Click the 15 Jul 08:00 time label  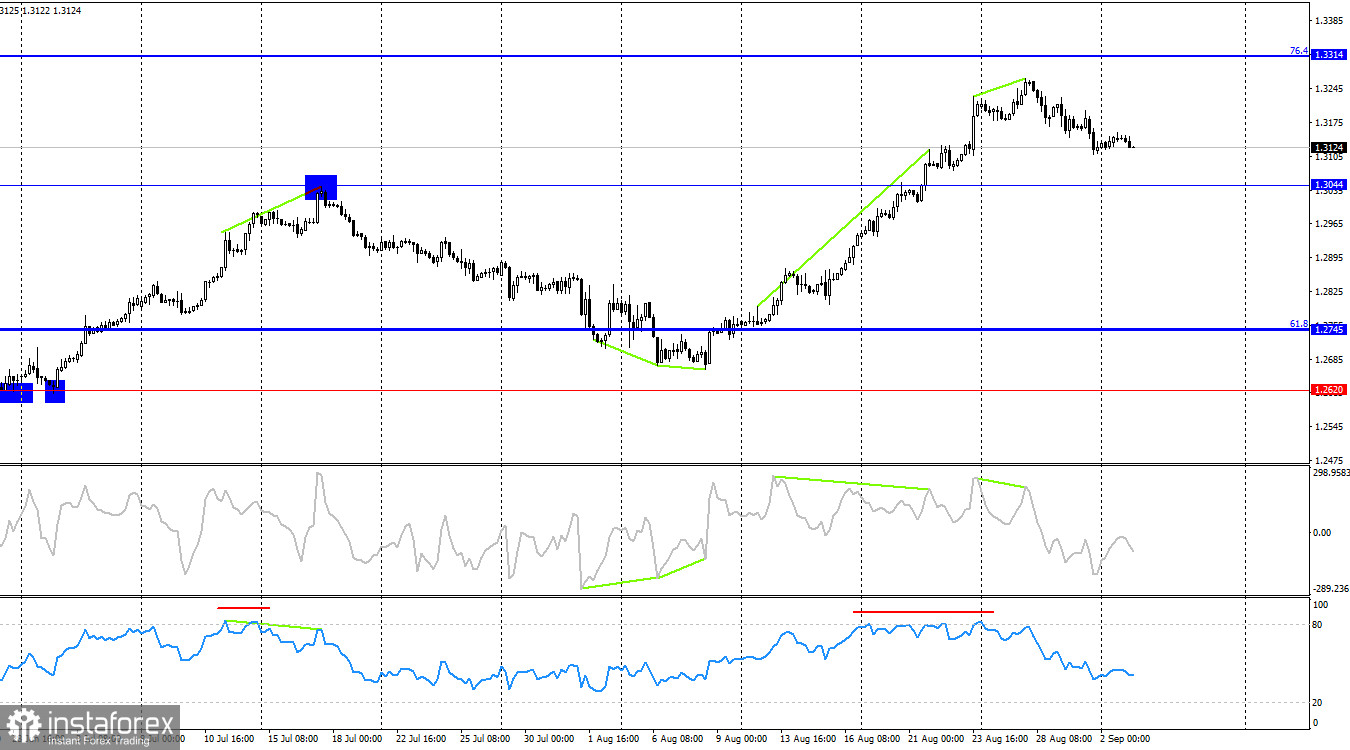(291, 739)
